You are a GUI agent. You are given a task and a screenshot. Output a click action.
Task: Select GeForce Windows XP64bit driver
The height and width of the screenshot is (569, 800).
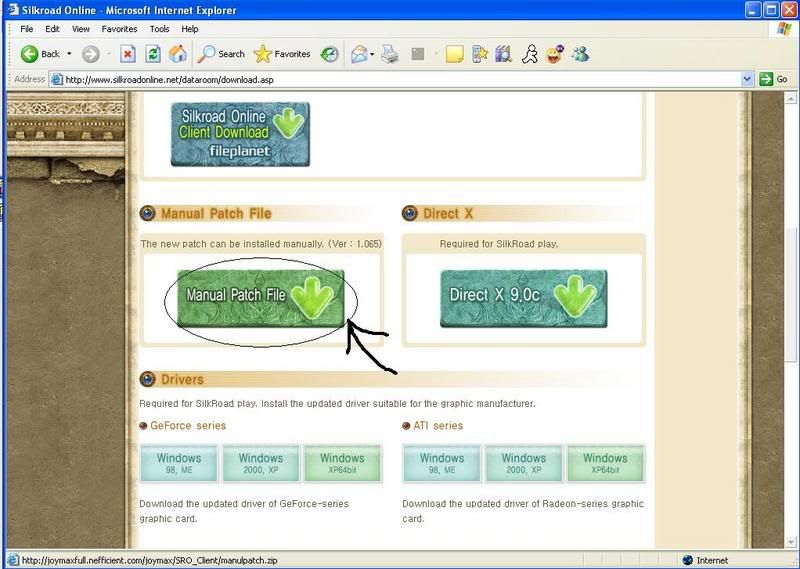pos(342,463)
